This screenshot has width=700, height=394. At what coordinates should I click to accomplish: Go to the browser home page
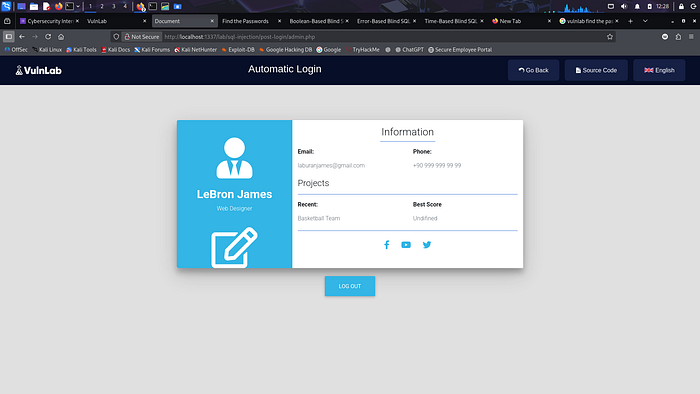coord(61,37)
